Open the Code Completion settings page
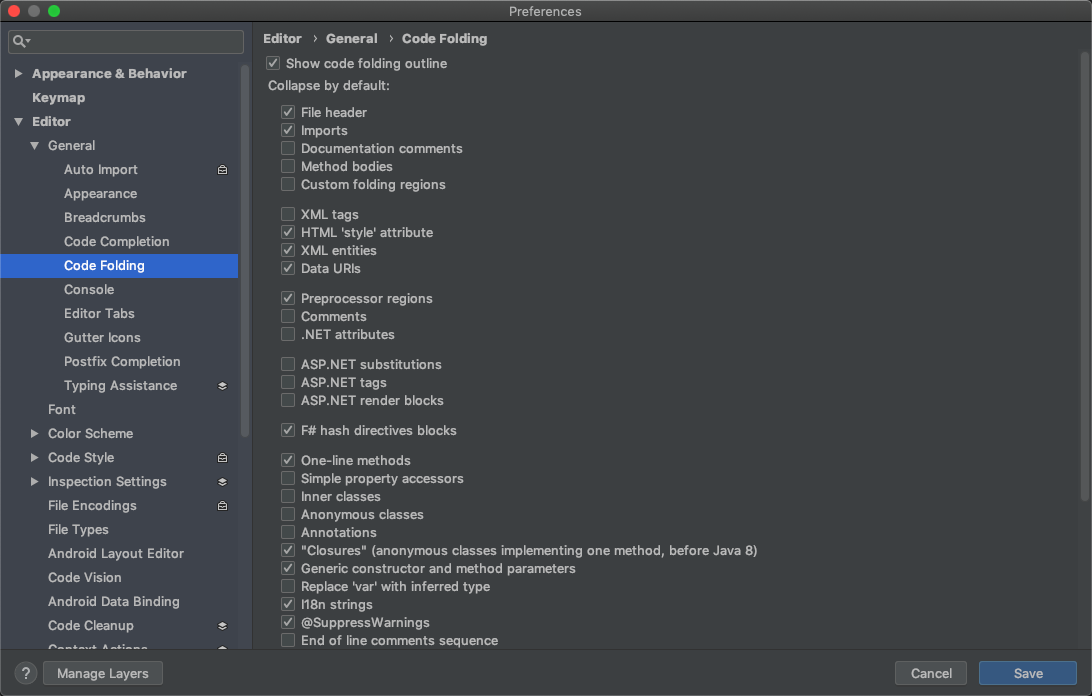The height and width of the screenshot is (696, 1092). [116, 242]
